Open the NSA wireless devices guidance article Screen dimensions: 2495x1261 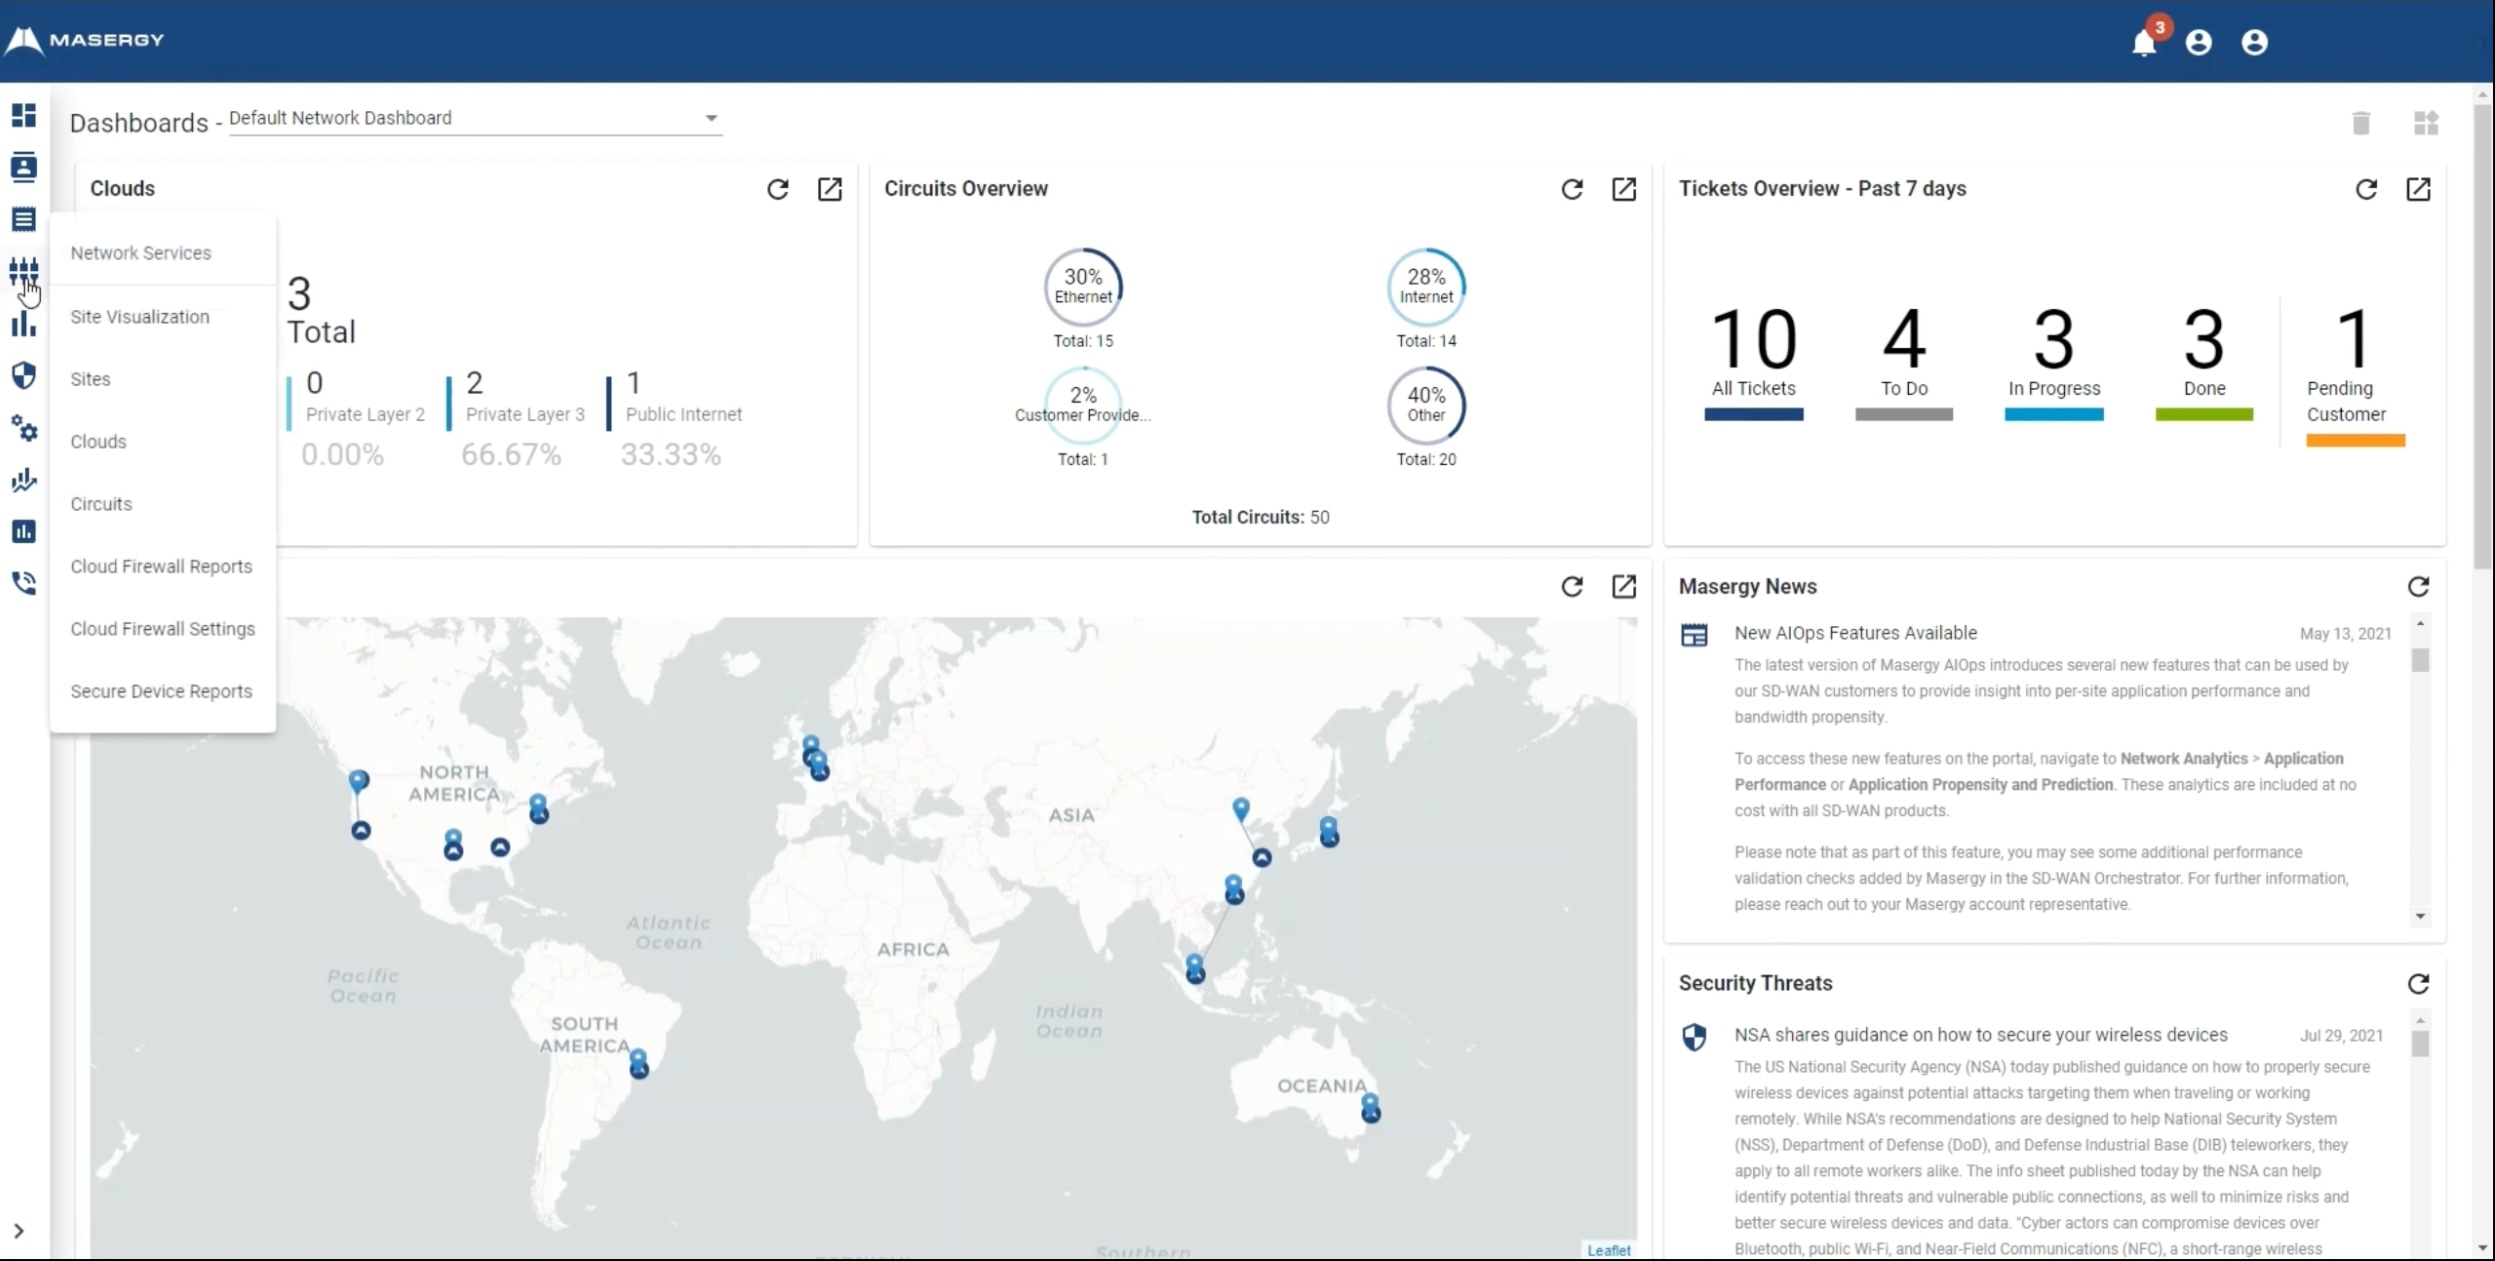click(x=1981, y=1035)
